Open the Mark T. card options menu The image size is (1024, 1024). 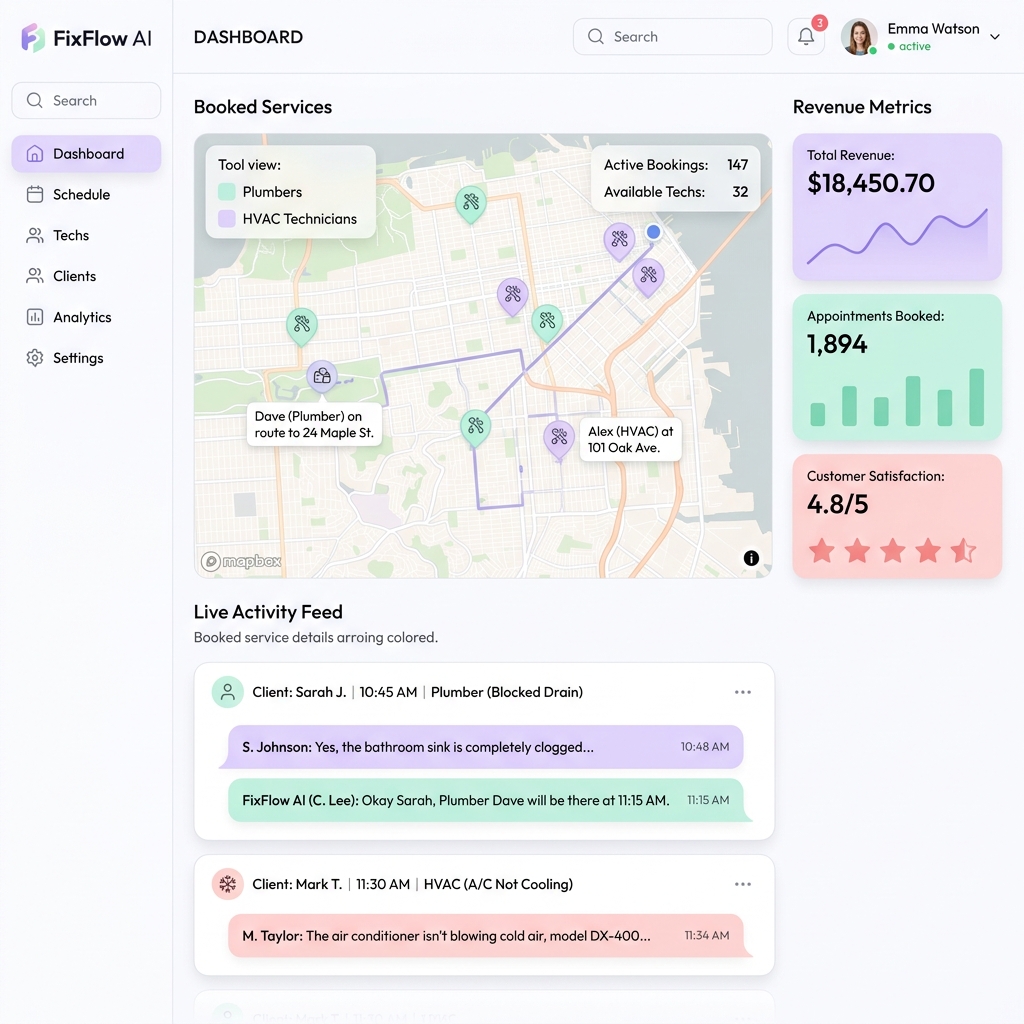(743, 884)
